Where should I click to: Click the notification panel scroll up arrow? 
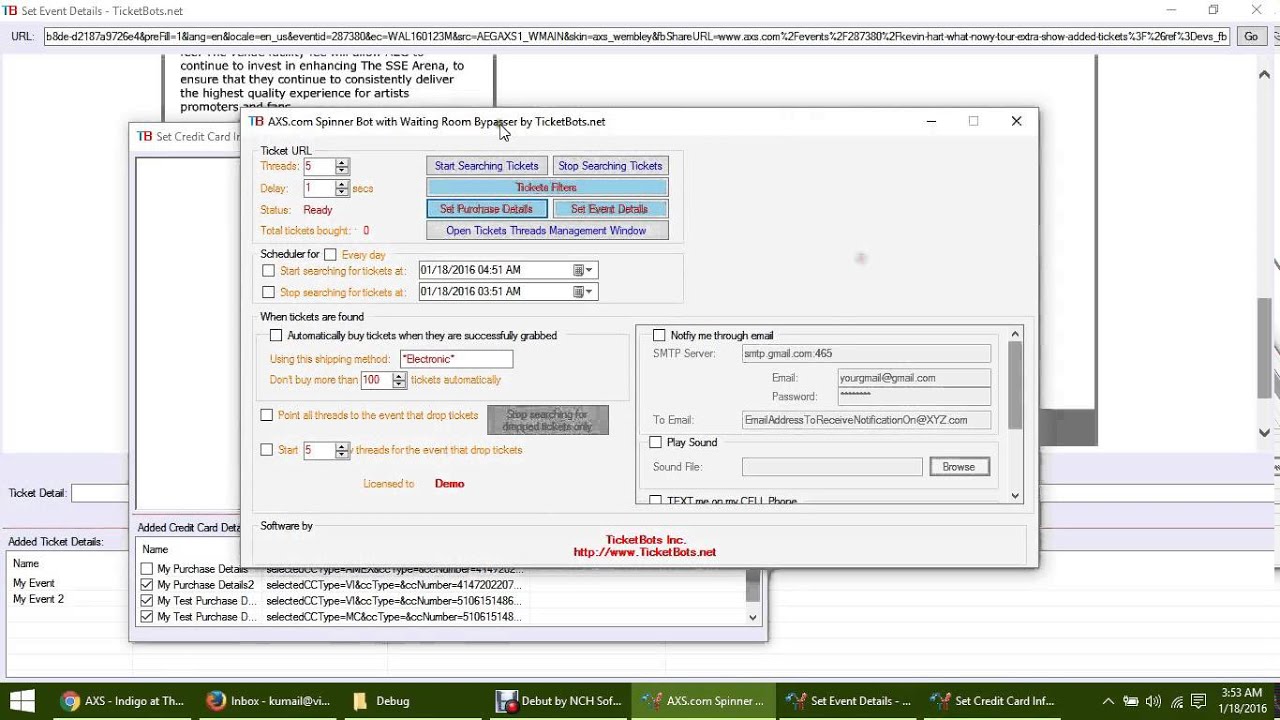pyautogui.click(x=1015, y=334)
